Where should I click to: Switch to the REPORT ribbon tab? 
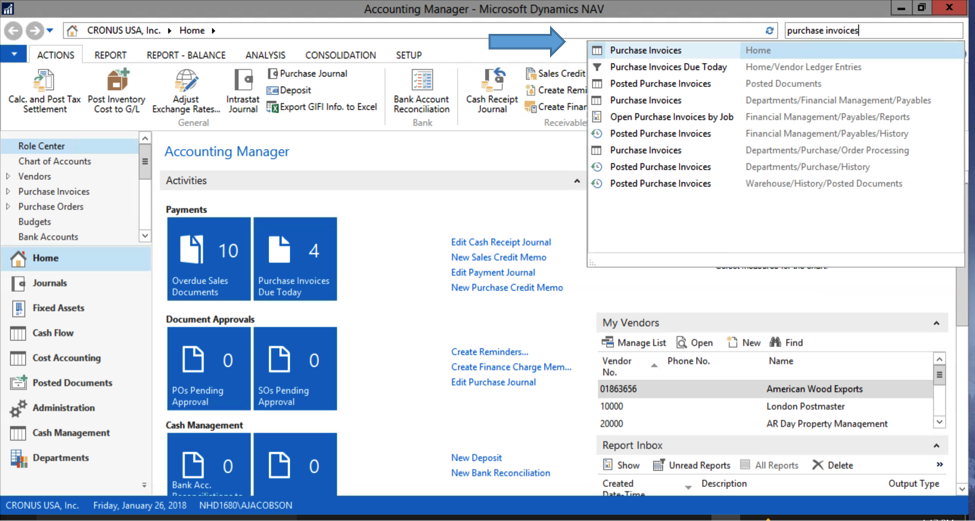tap(110, 55)
